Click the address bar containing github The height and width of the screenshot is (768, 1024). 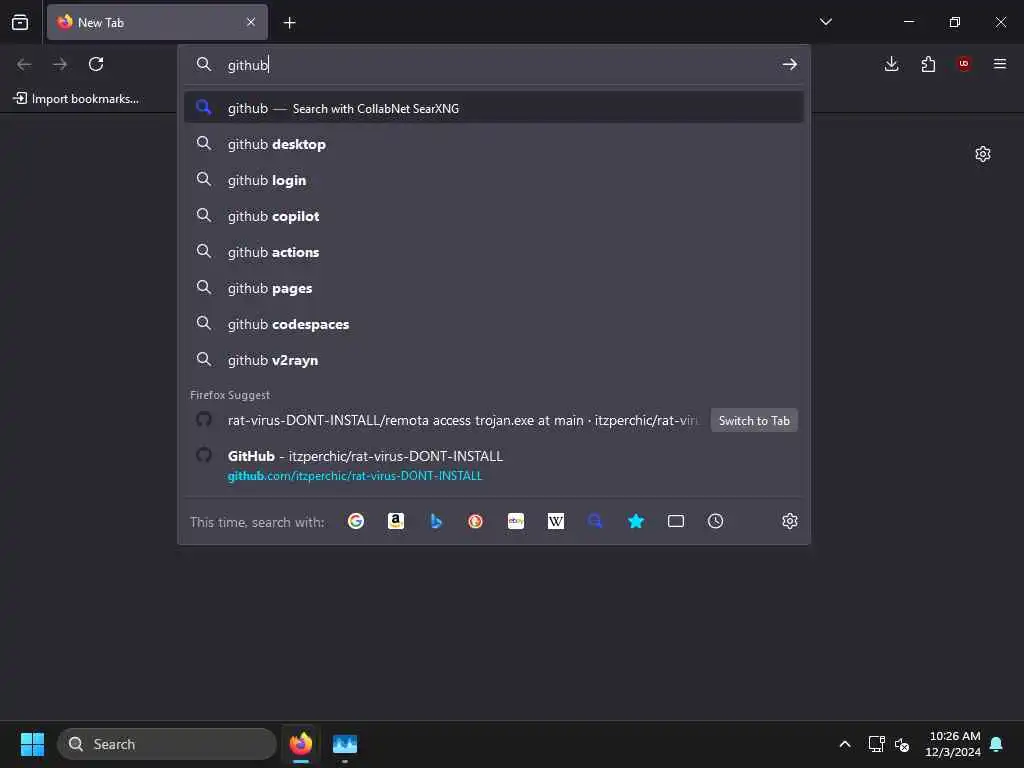[496, 65]
